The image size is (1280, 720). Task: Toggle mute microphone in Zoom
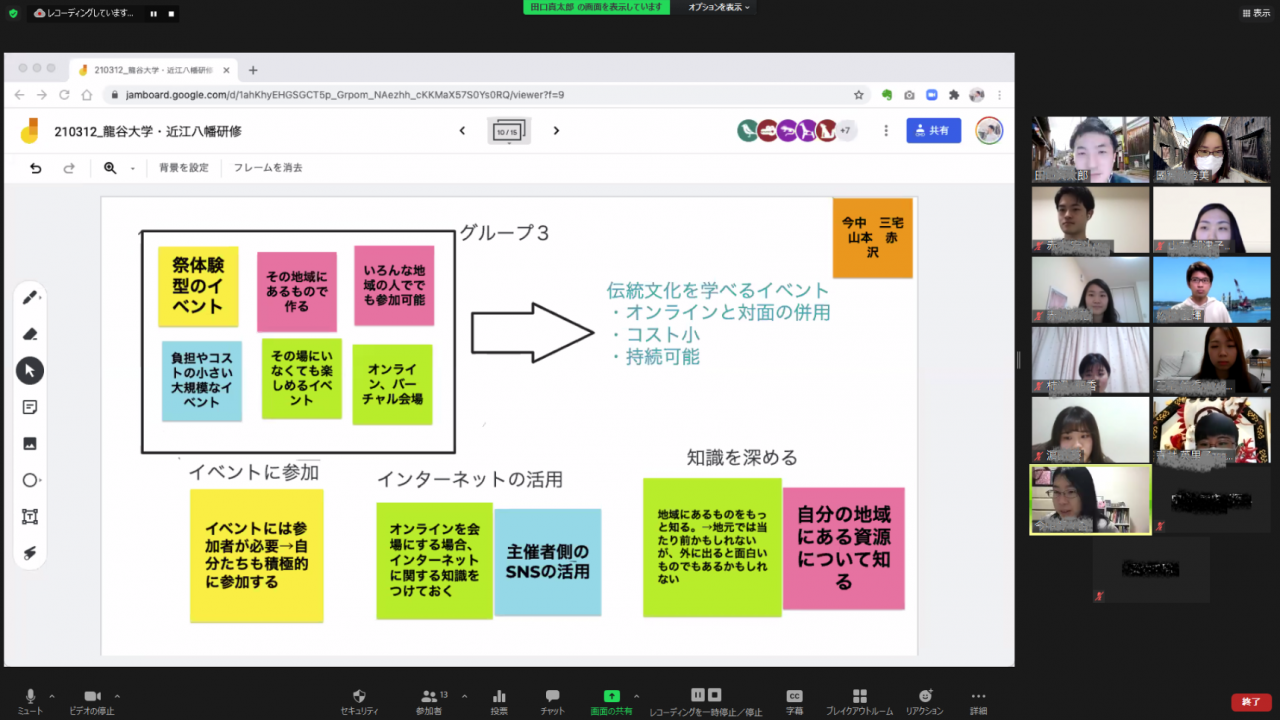[x=30, y=698]
